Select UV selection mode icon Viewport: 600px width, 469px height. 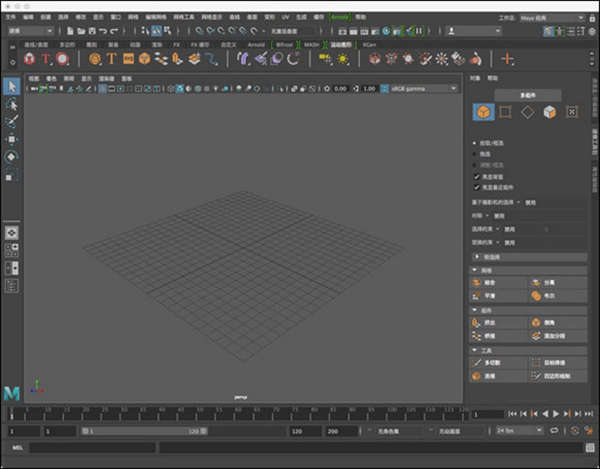(x=572, y=112)
